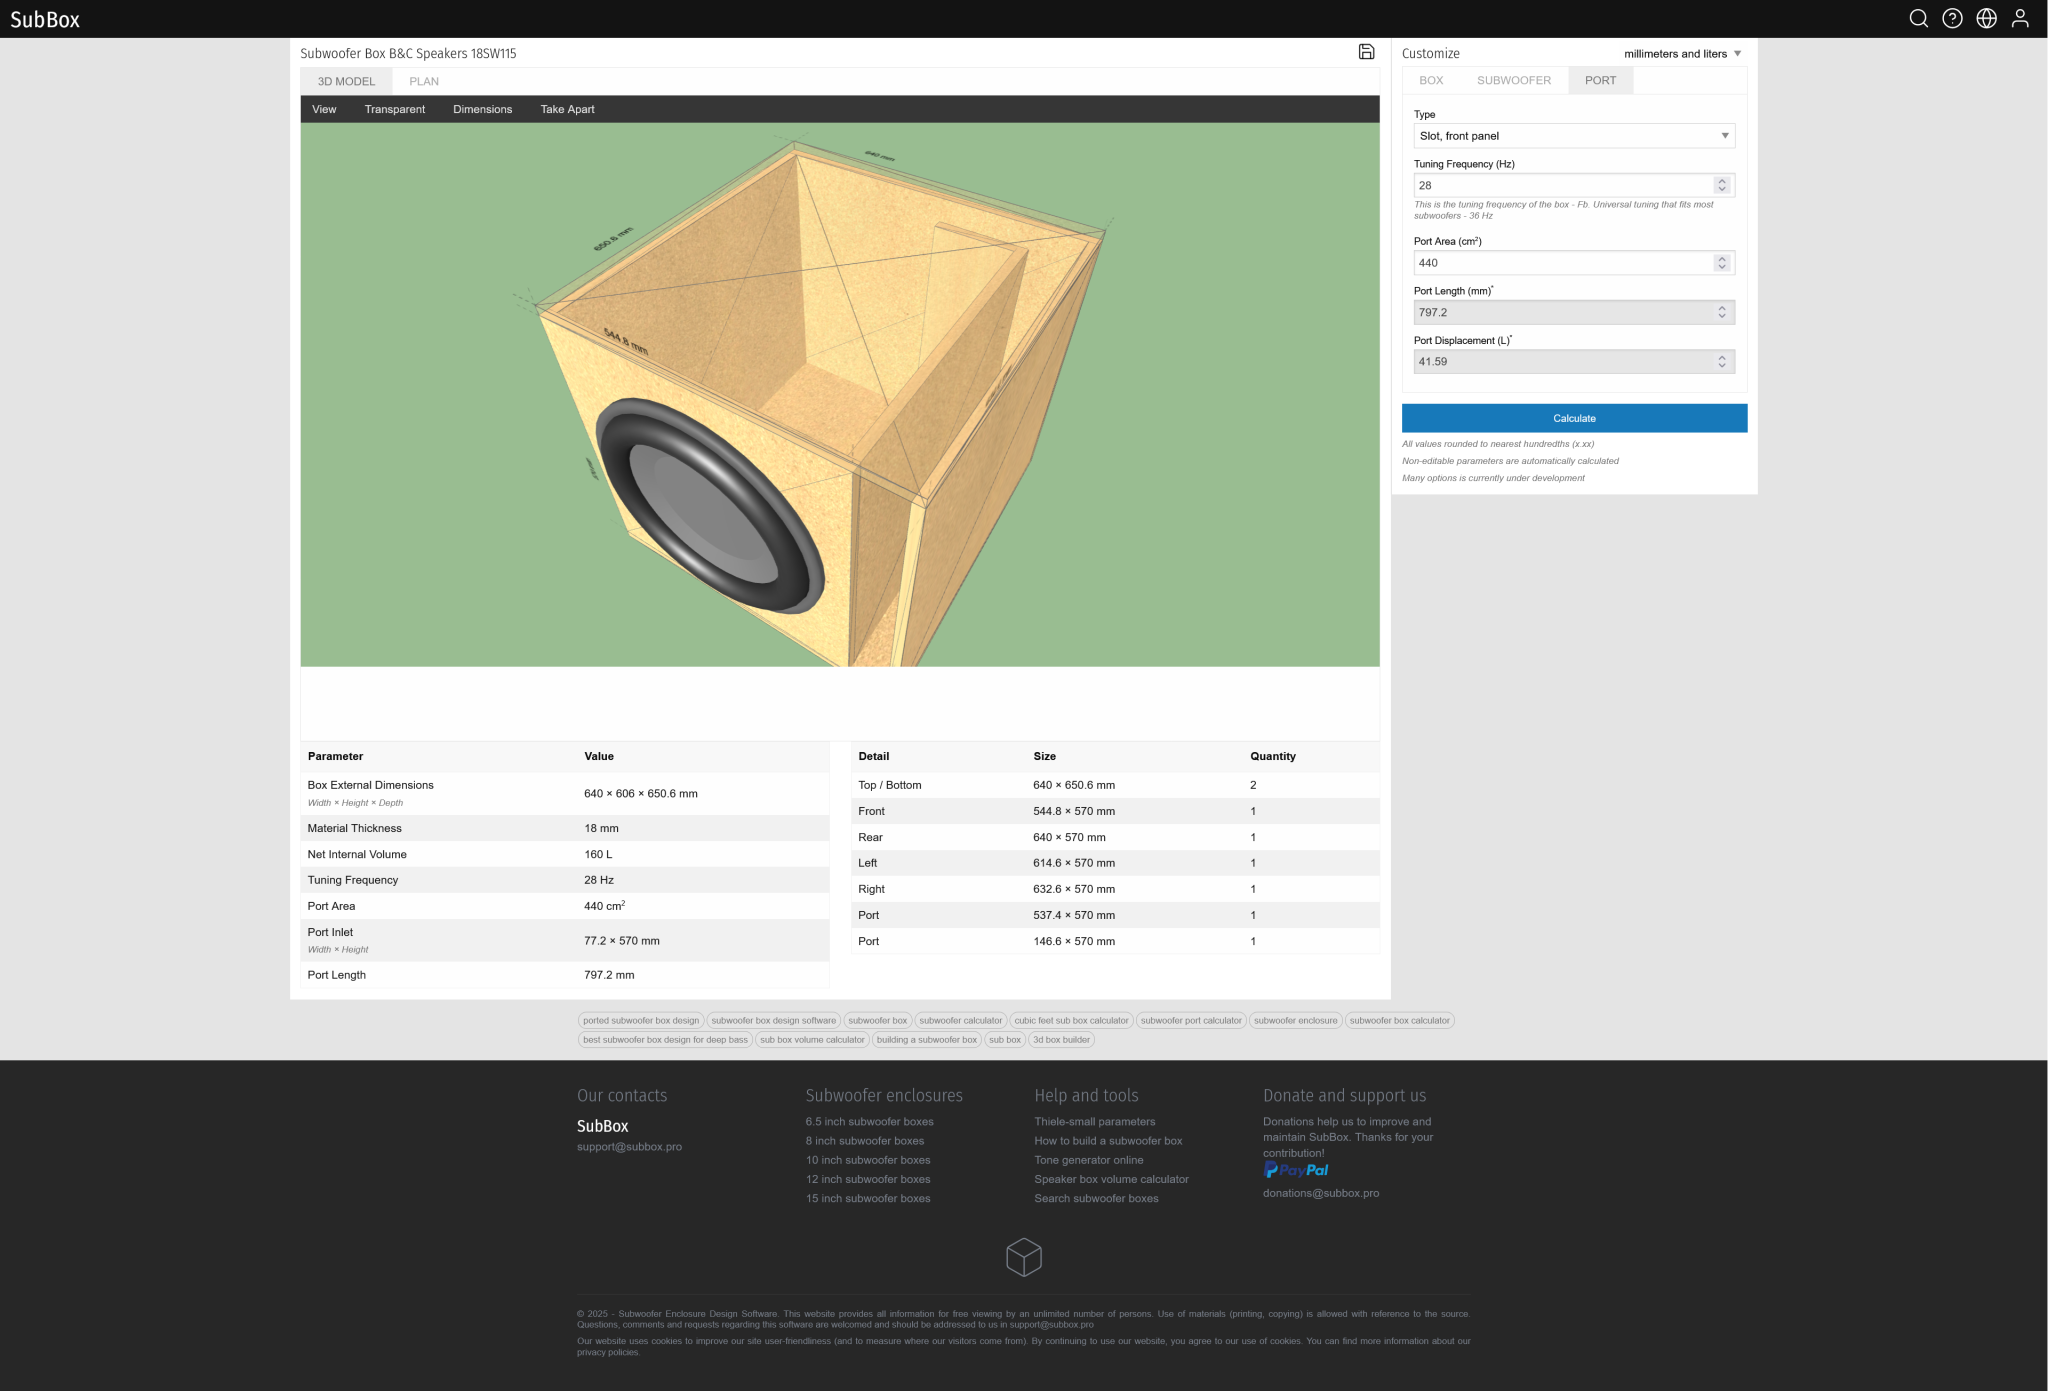The height and width of the screenshot is (1391, 2048).
Task: Click the 'sub box' tag
Action: click(x=1005, y=1040)
